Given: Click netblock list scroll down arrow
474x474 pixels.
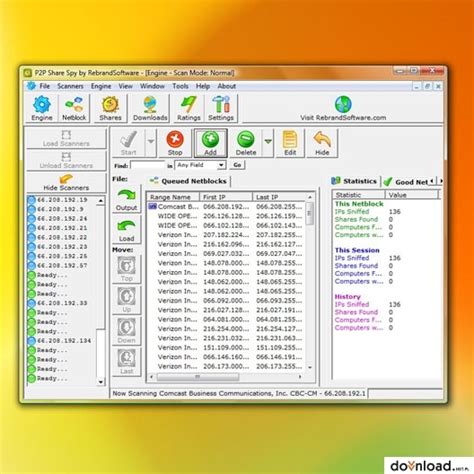Looking at the screenshot, I should click(310, 367).
